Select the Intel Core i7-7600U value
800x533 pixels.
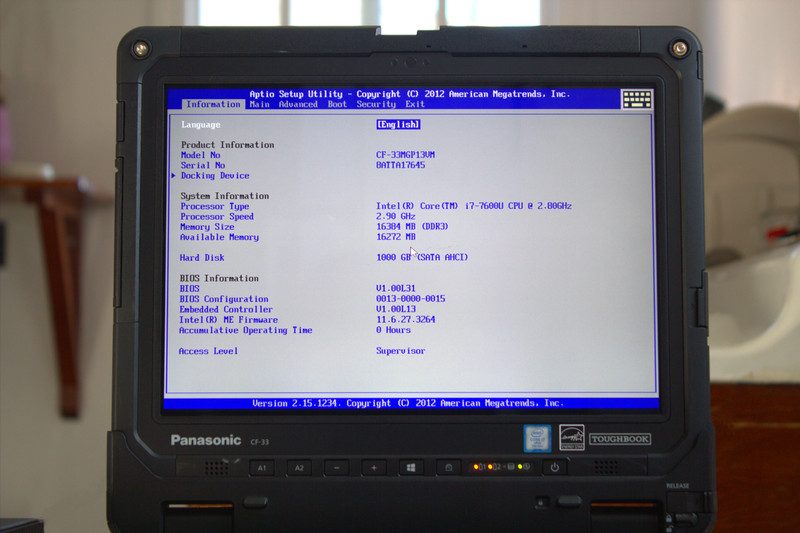tap(473, 206)
